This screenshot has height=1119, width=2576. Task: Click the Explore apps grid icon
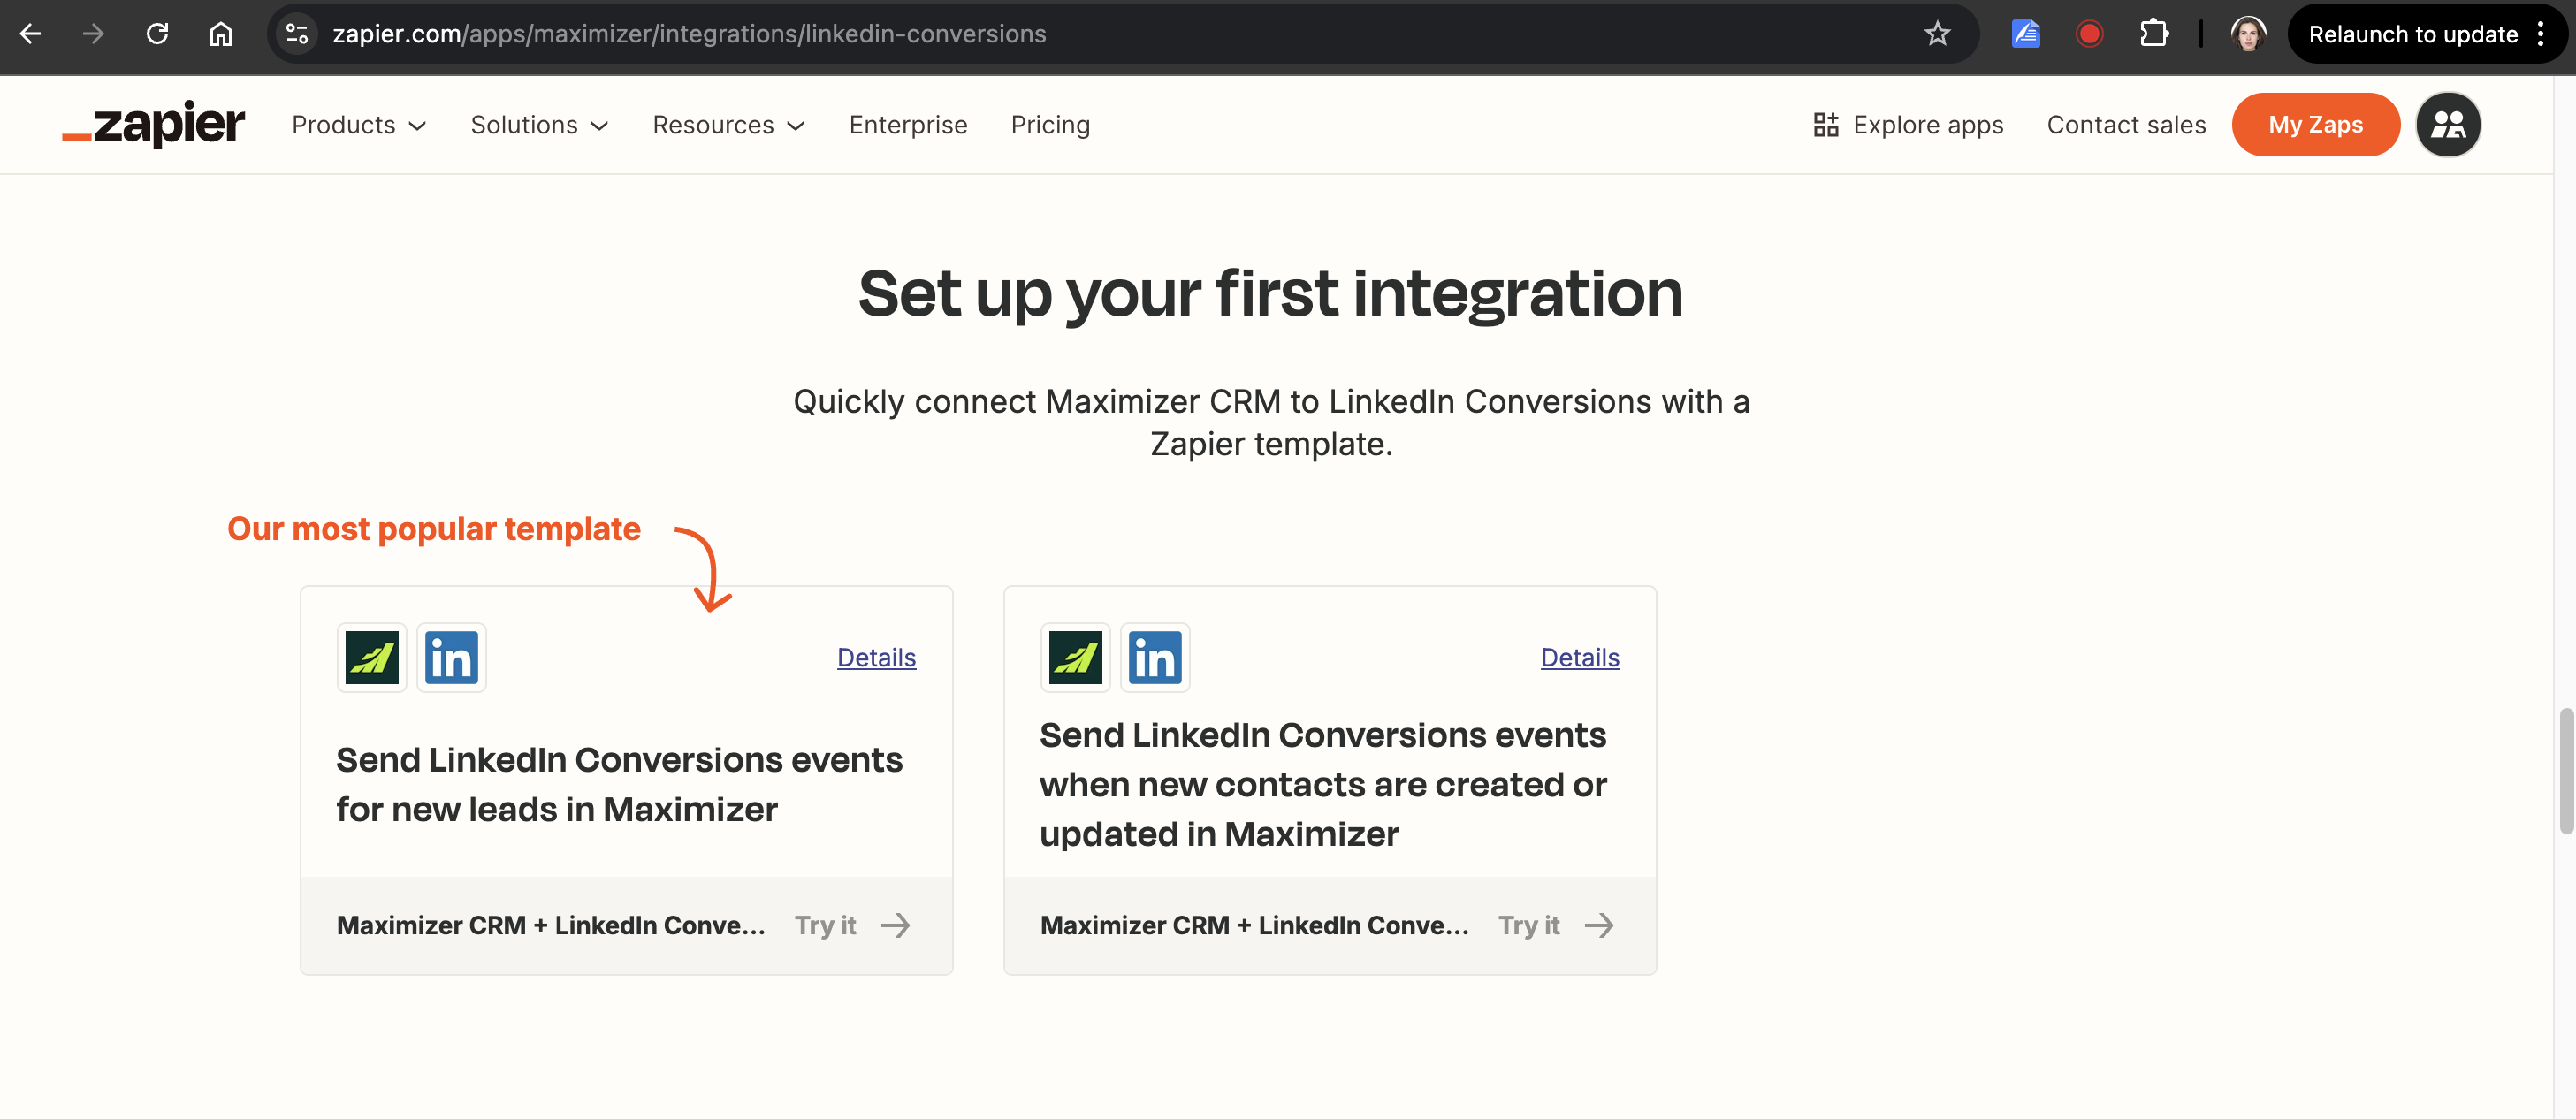click(x=1826, y=124)
